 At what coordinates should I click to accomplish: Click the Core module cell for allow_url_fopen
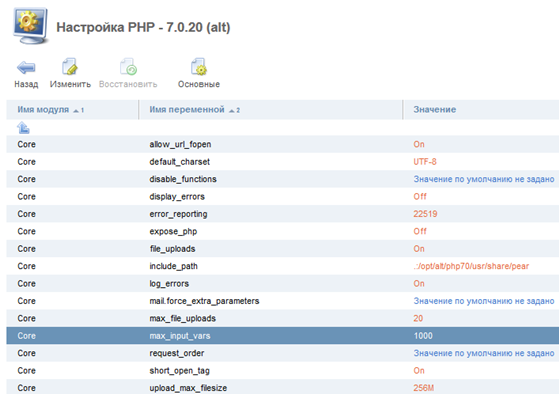(x=26, y=144)
